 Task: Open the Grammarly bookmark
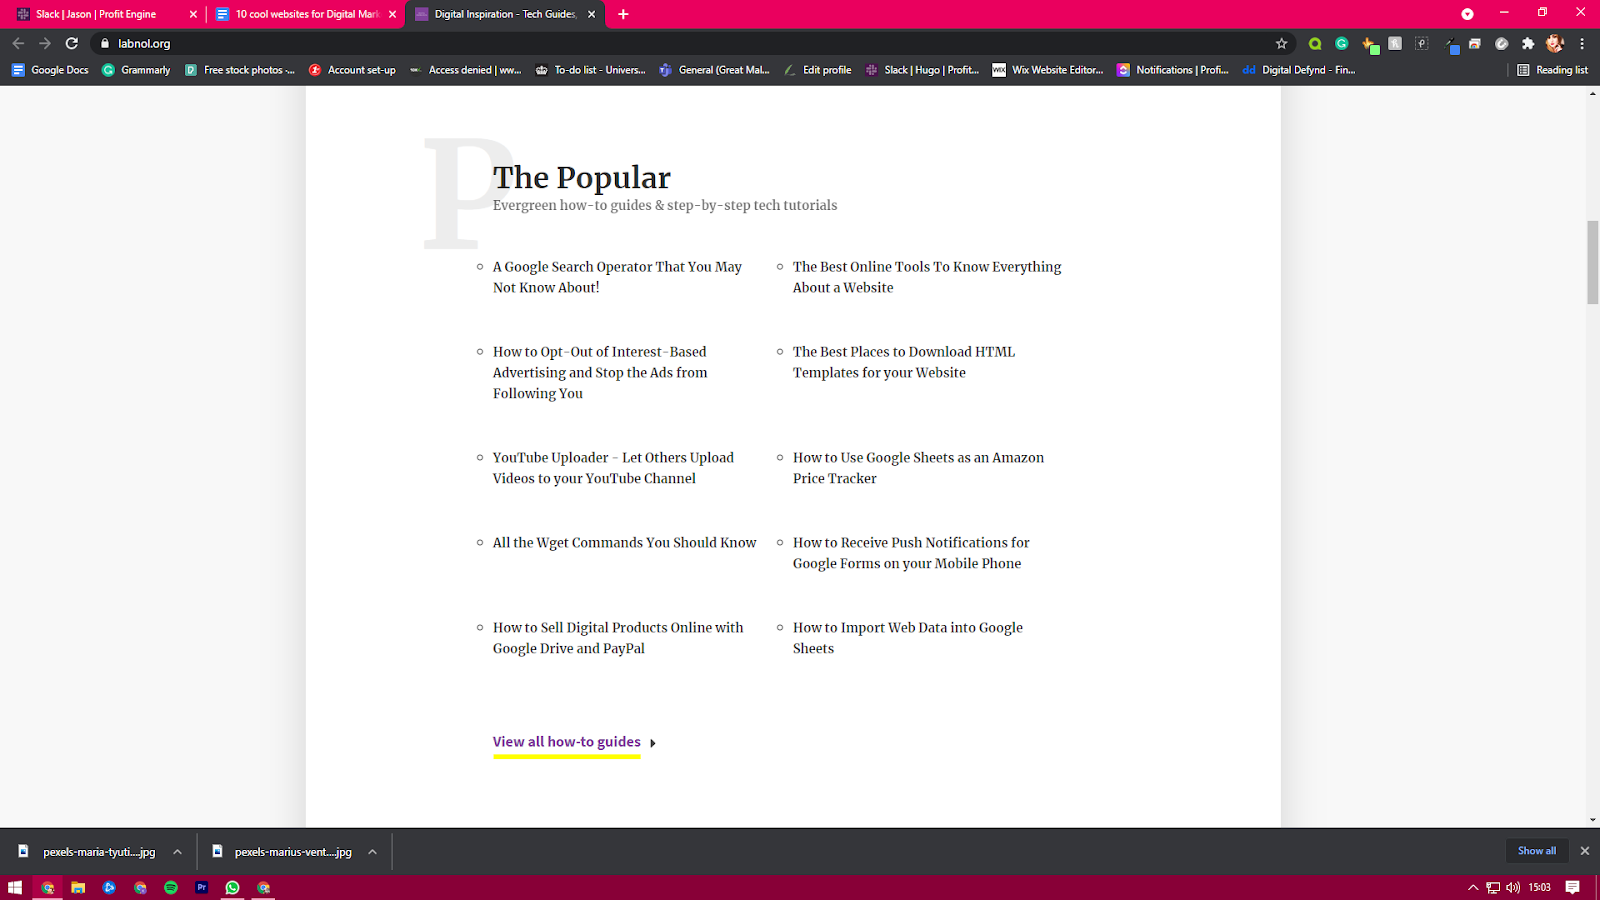(136, 70)
